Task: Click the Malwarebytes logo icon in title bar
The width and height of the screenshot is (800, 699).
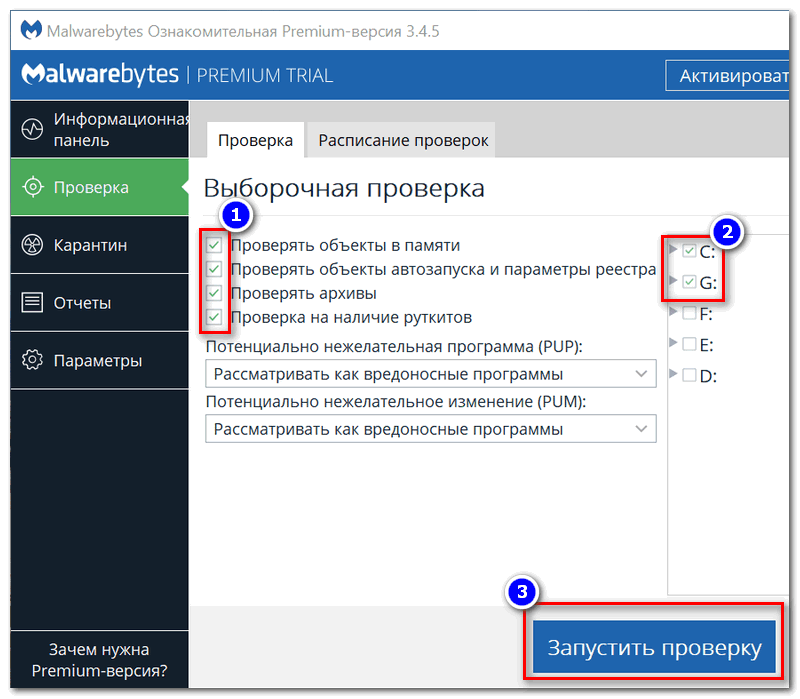Action: tap(31, 30)
